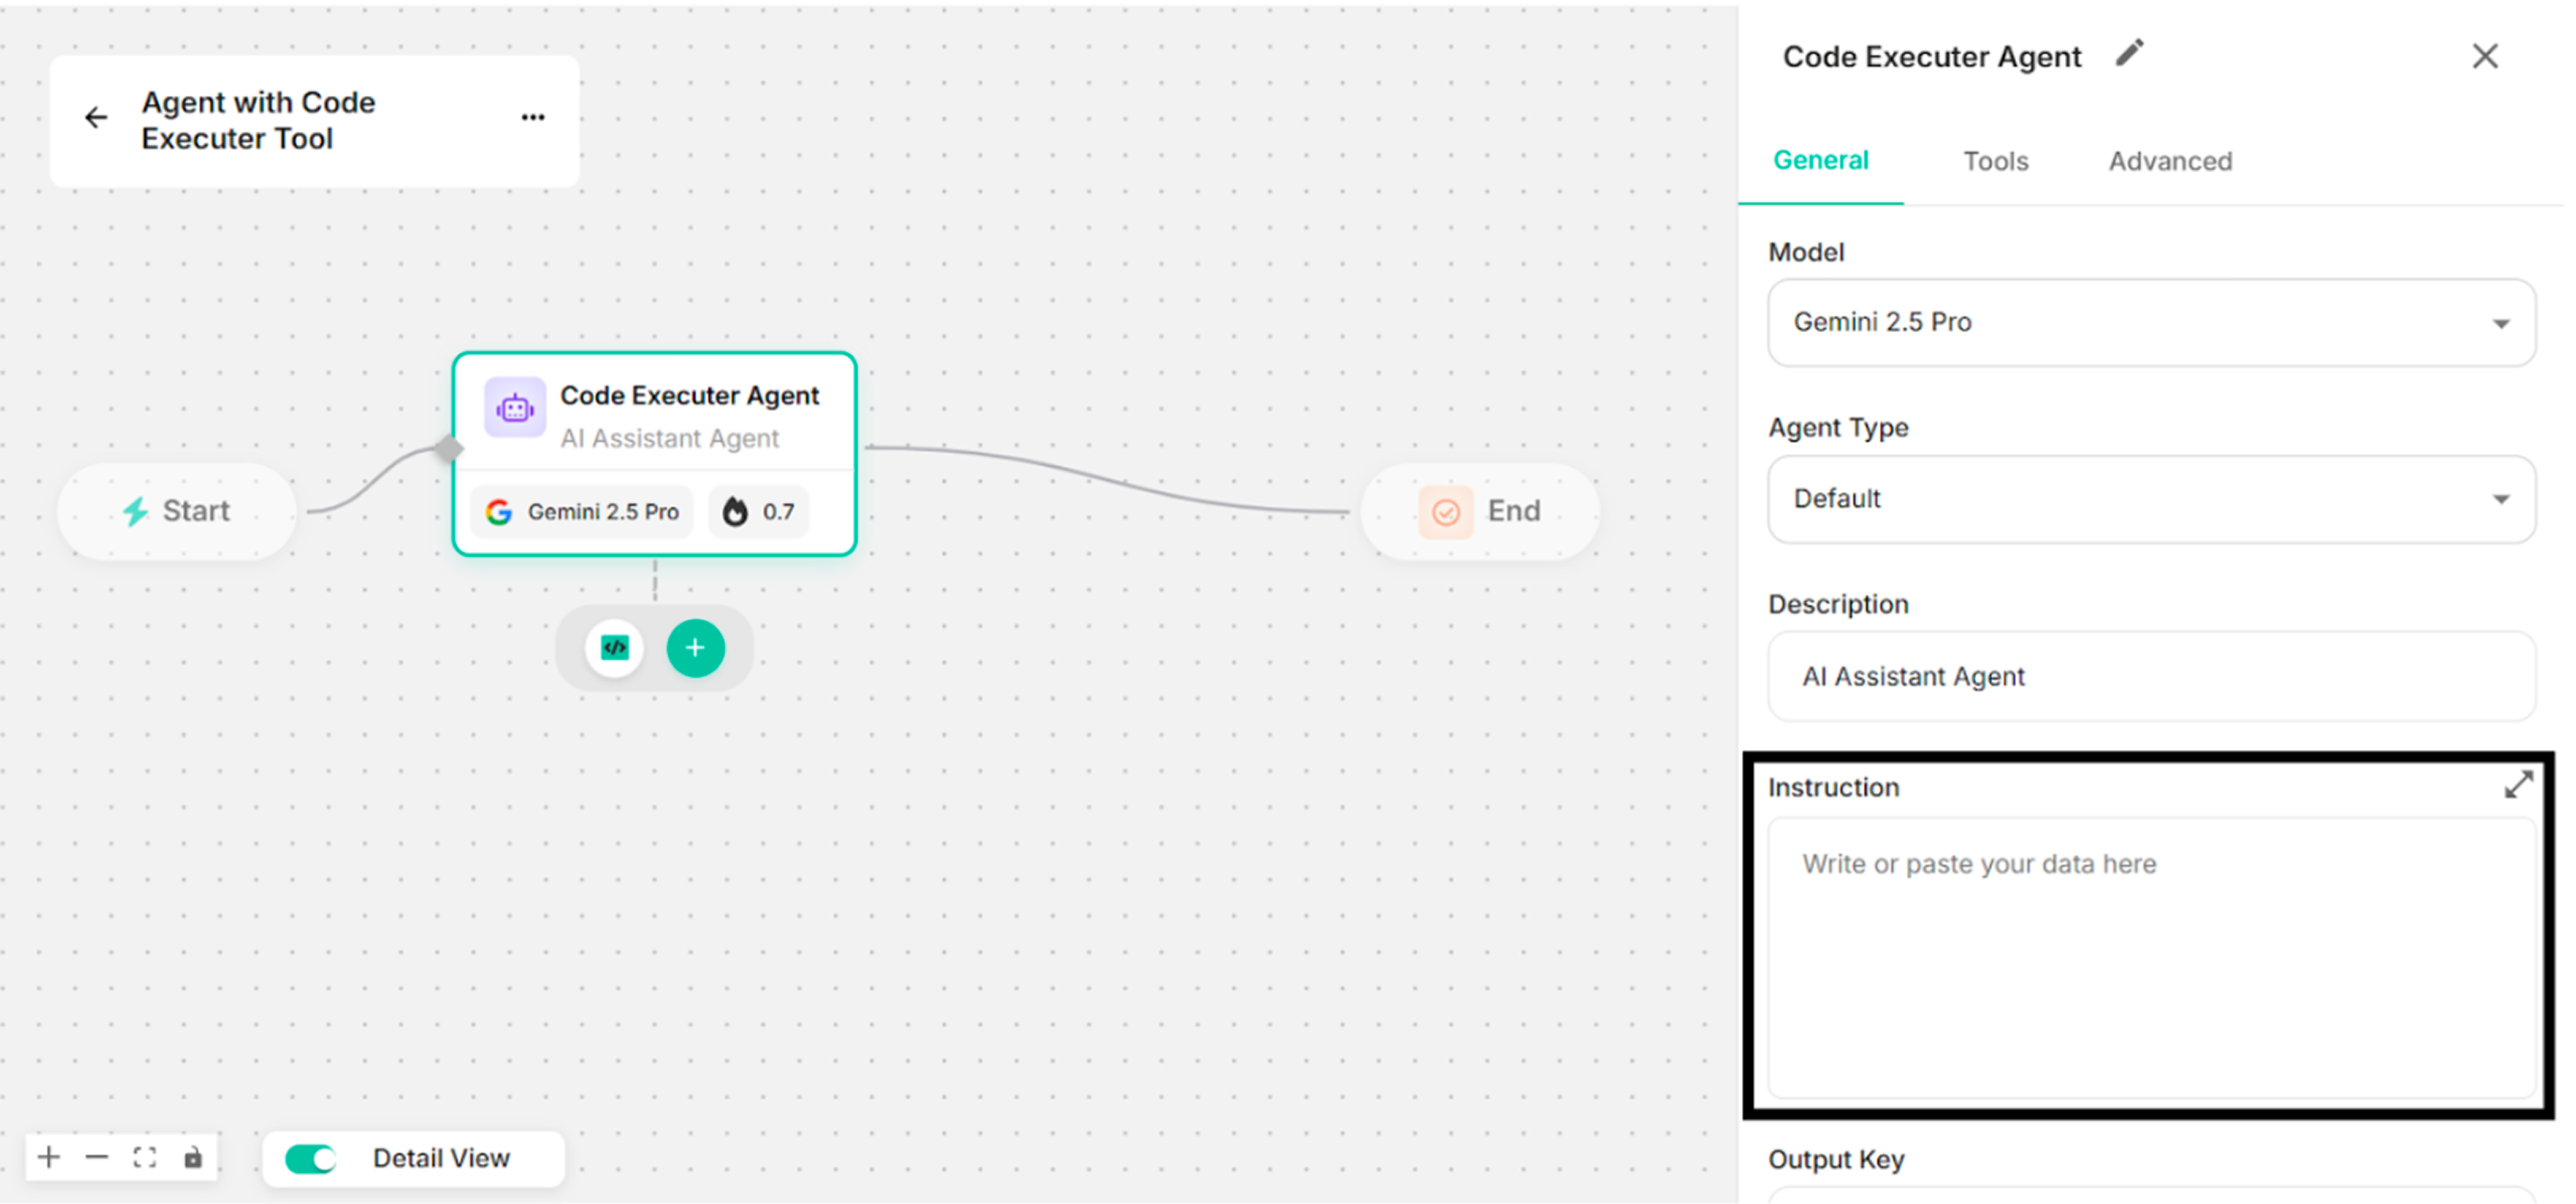Click 'AI Assistant Agent' subtitle on node
This screenshot has height=1204, width=2576.
pos(669,438)
